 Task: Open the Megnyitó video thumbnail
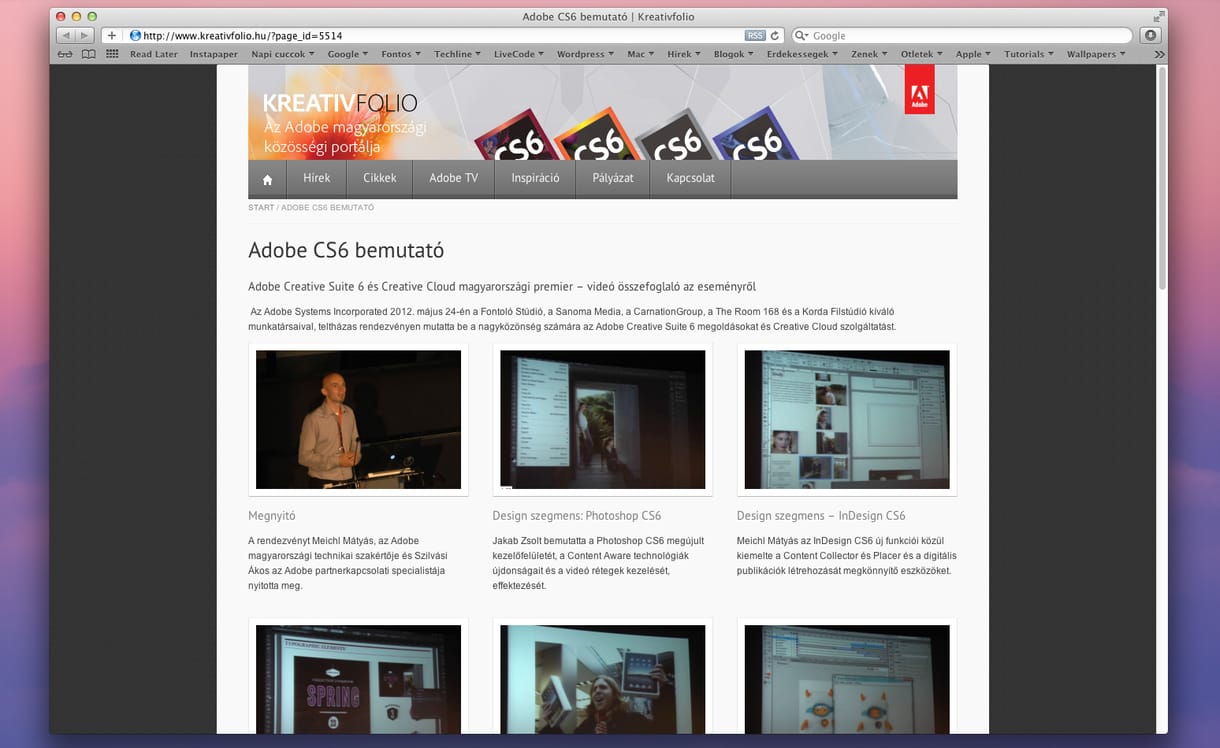[x=358, y=419]
